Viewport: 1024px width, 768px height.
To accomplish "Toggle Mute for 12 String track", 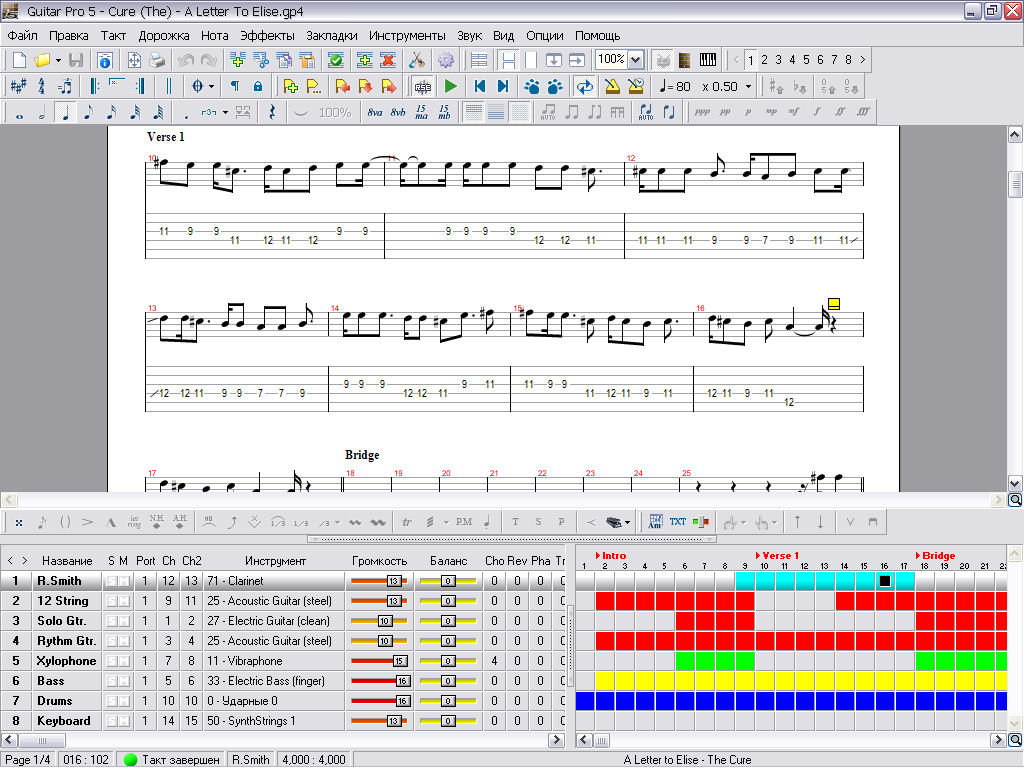I will coord(123,601).
